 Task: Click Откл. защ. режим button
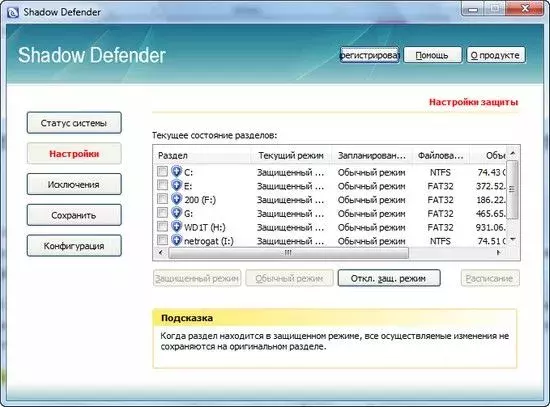click(389, 279)
